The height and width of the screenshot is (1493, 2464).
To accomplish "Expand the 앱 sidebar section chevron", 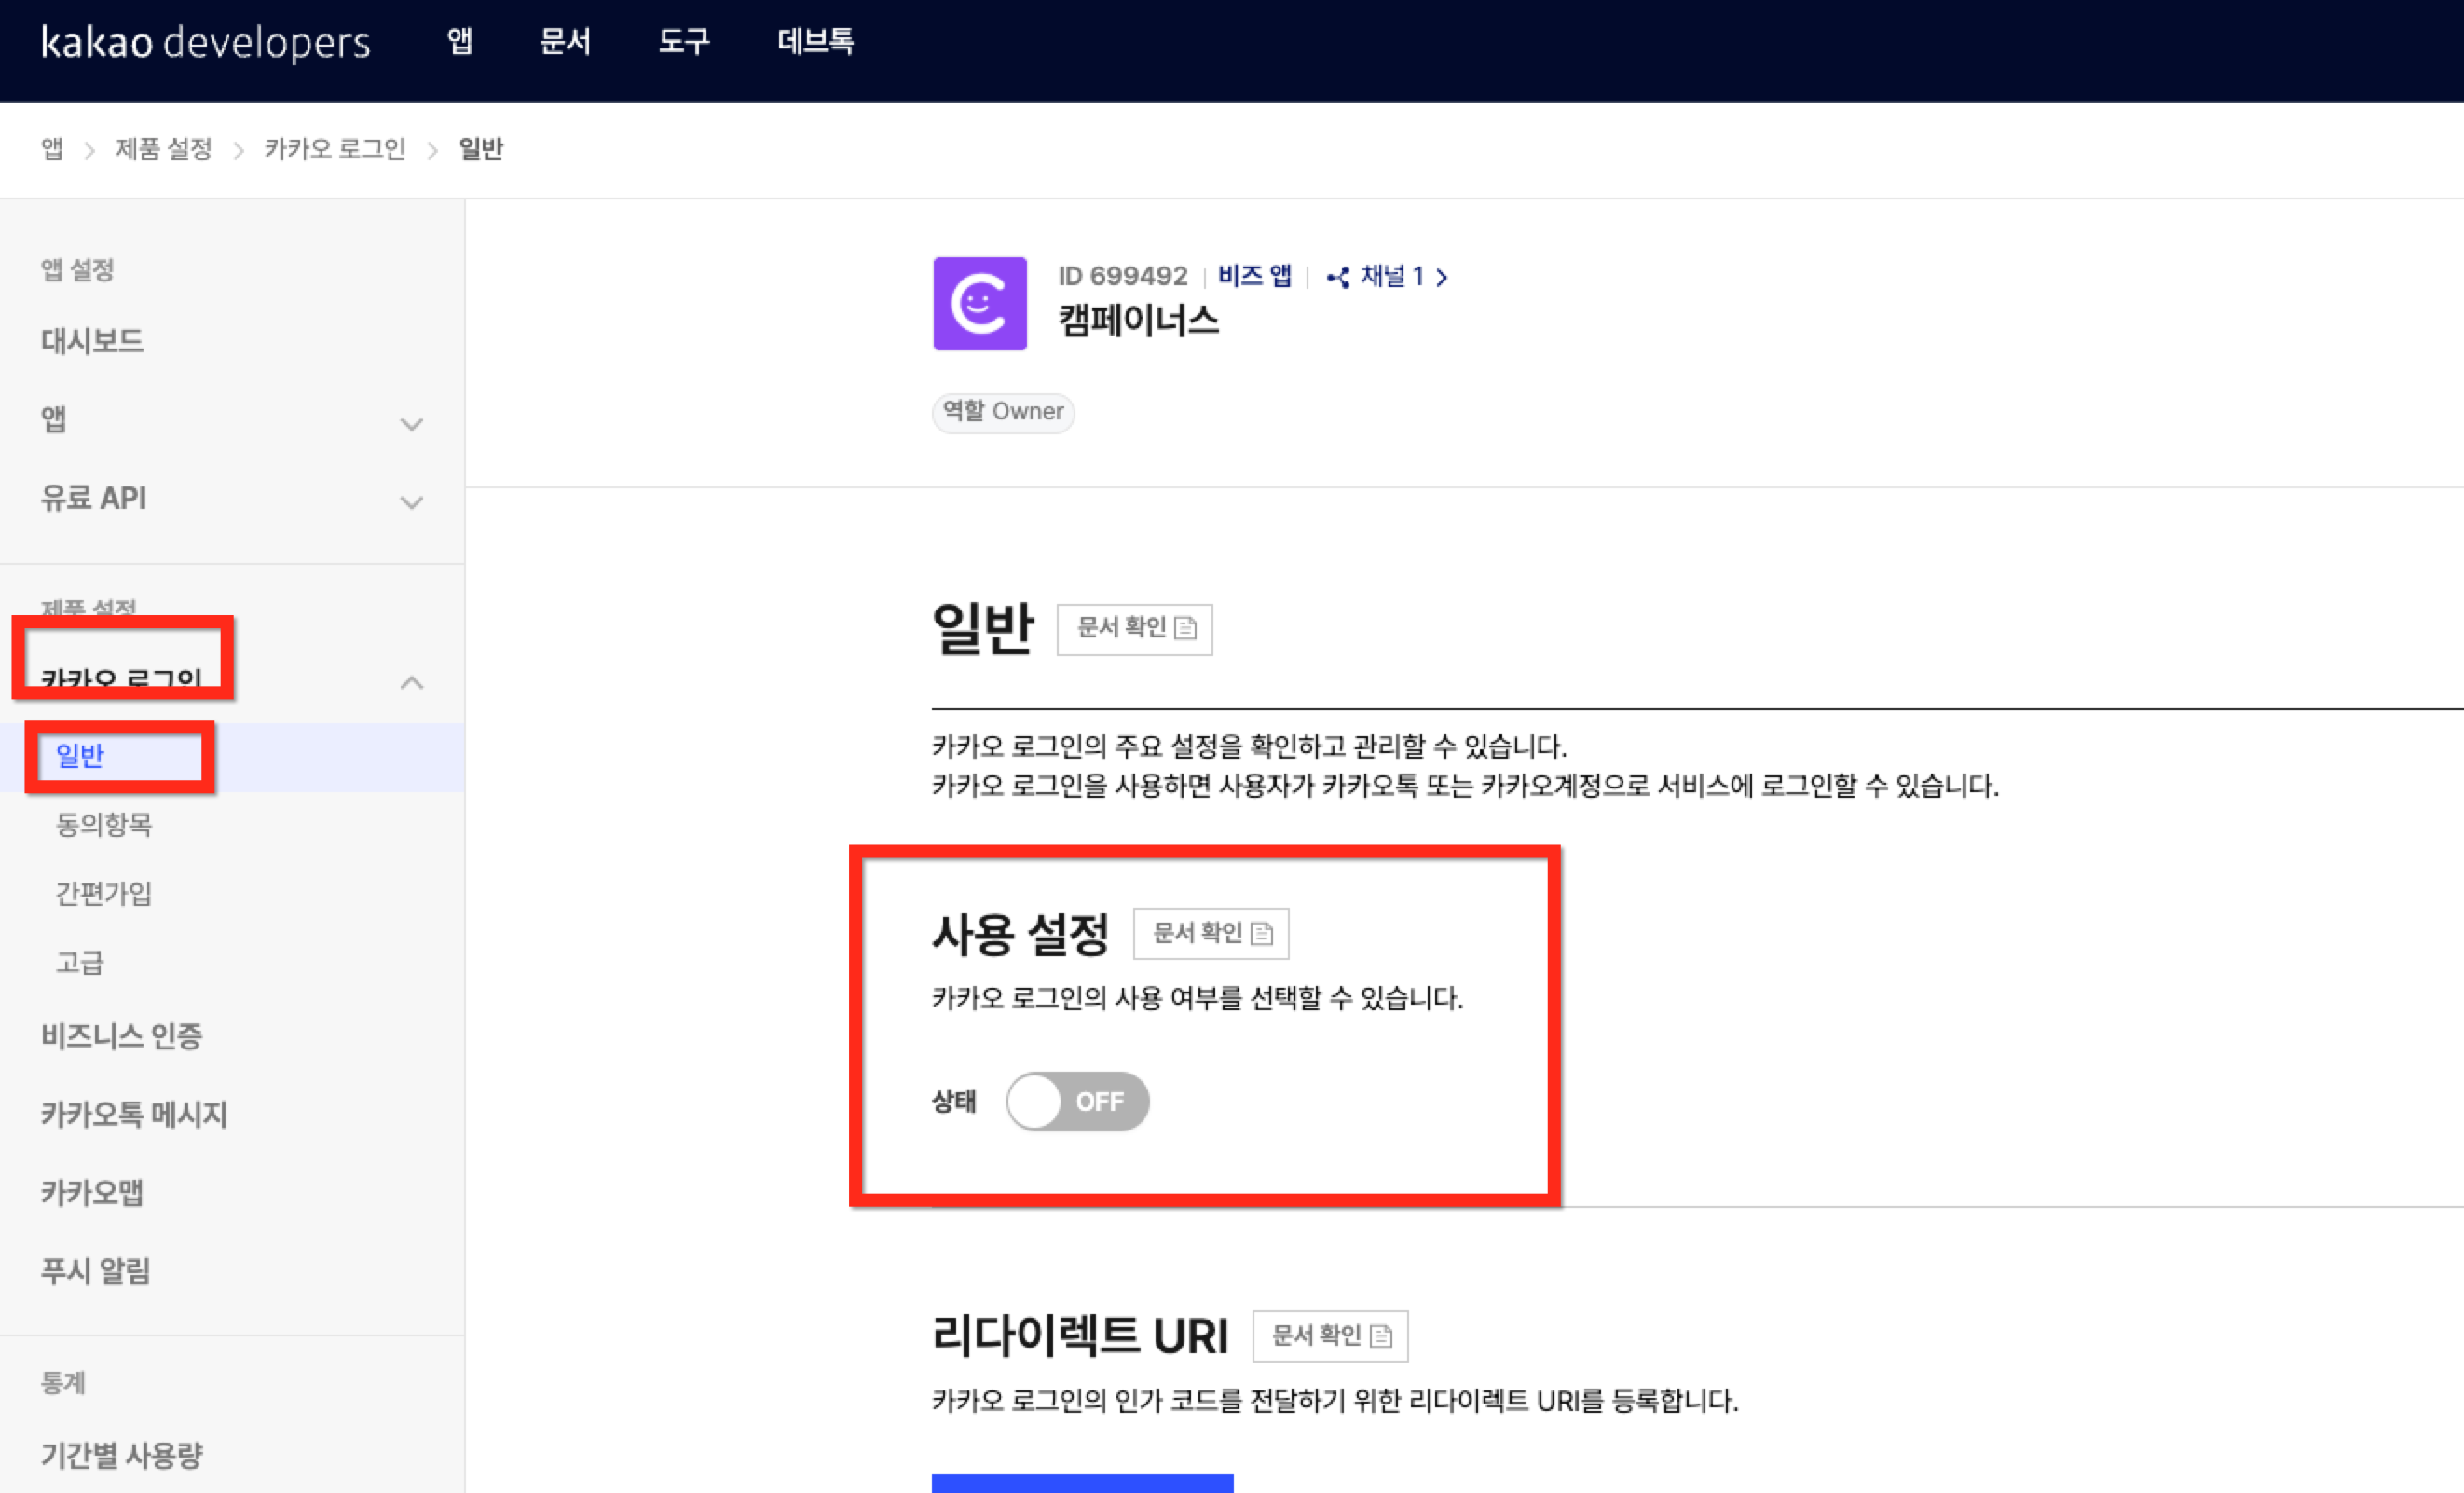I will point(411,424).
